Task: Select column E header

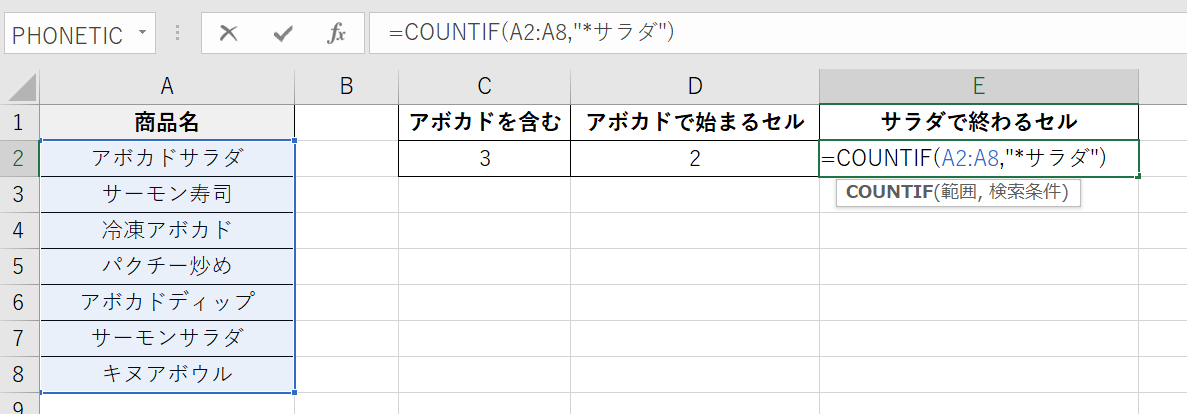Action: [x=978, y=86]
